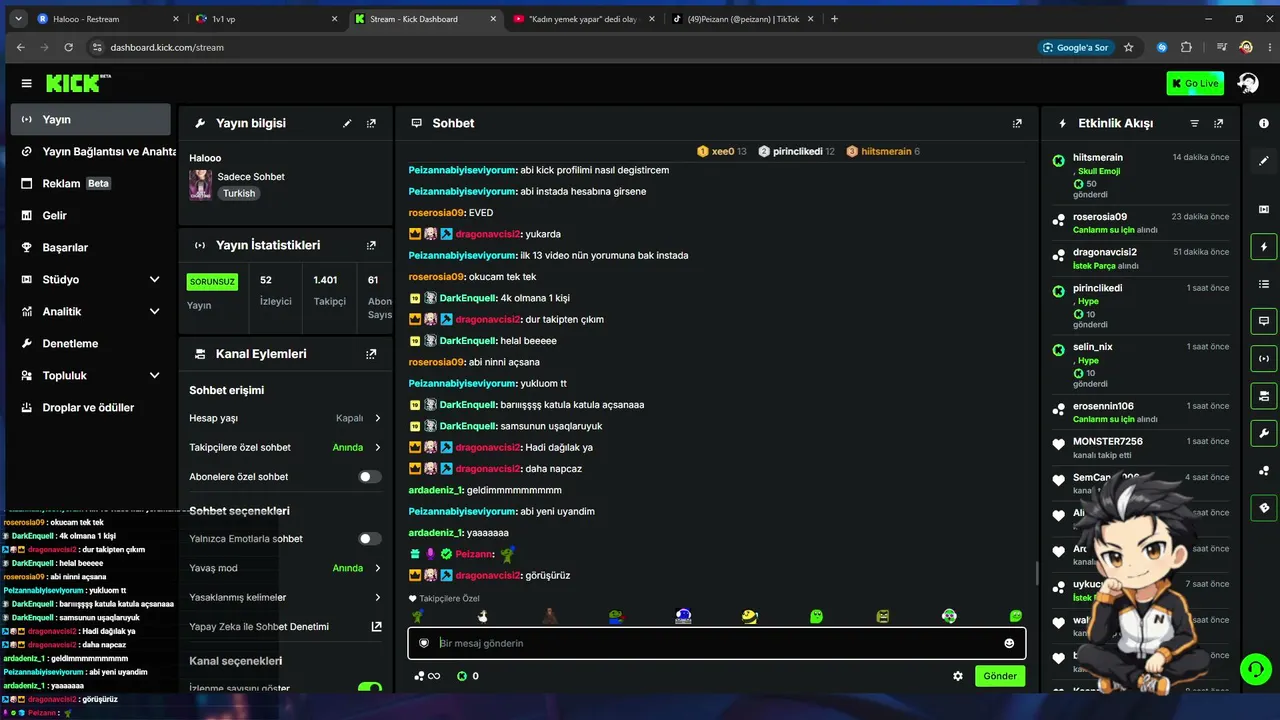The width and height of the screenshot is (1280, 720).
Task: Click the chat panel scrollbar
Action: (x=1036, y=575)
